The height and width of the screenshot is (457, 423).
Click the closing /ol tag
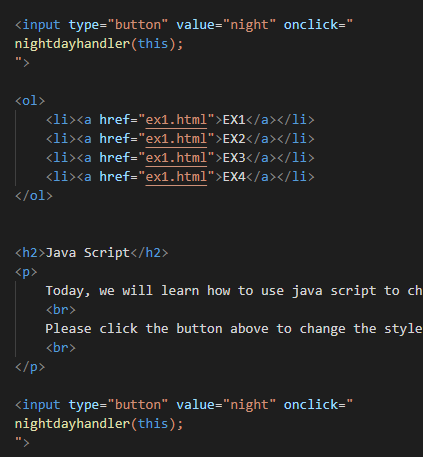pos(34,196)
